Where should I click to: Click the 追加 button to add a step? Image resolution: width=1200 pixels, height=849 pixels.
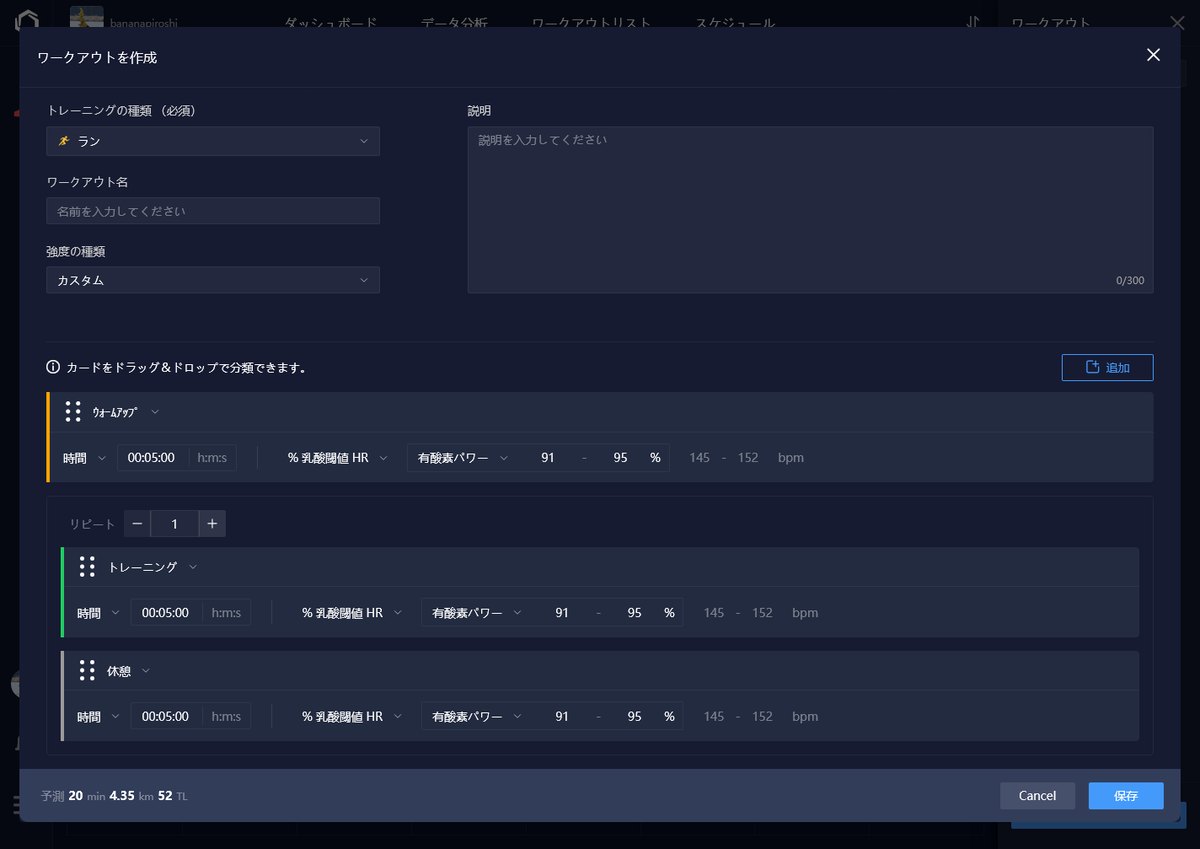click(1107, 368)
